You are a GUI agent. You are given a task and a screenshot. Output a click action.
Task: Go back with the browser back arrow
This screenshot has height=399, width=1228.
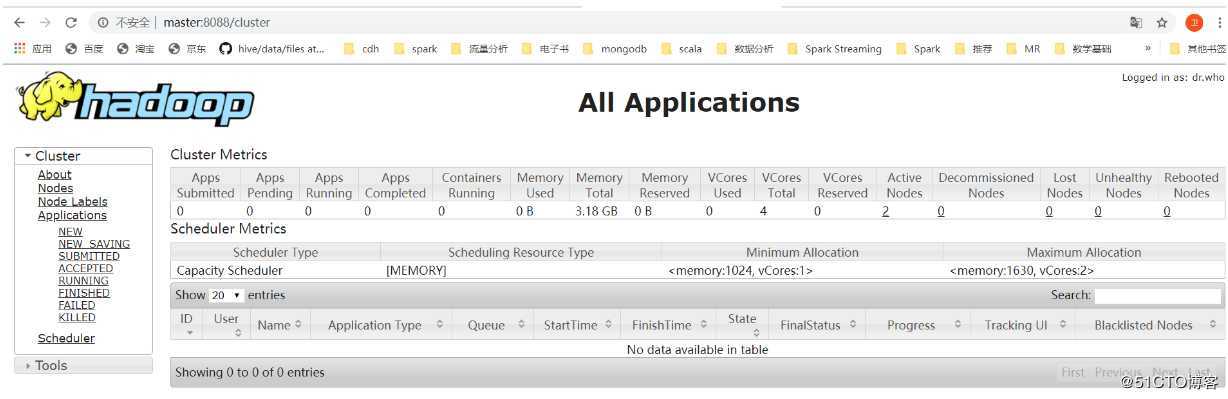(x=19, y=22)
